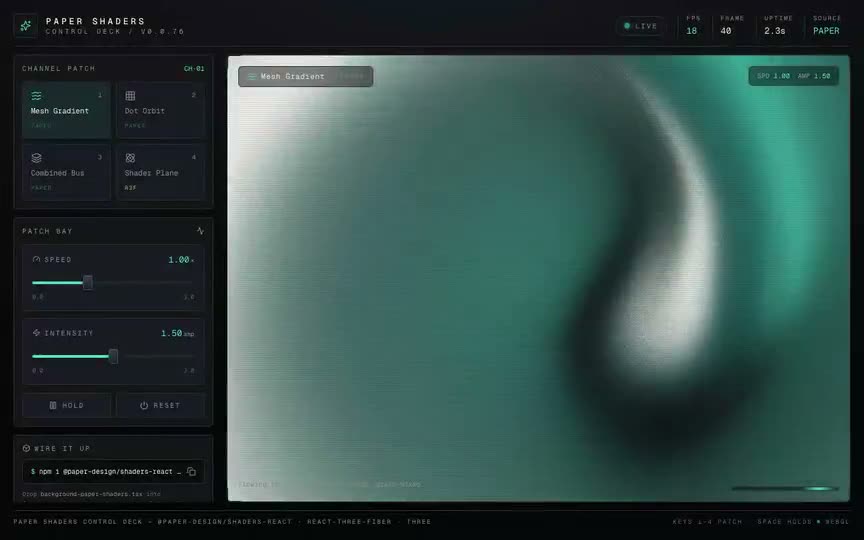The image size is (864, 540).
Task: Click the PAPER SHADERS title
Action: [x=95, y=21]
